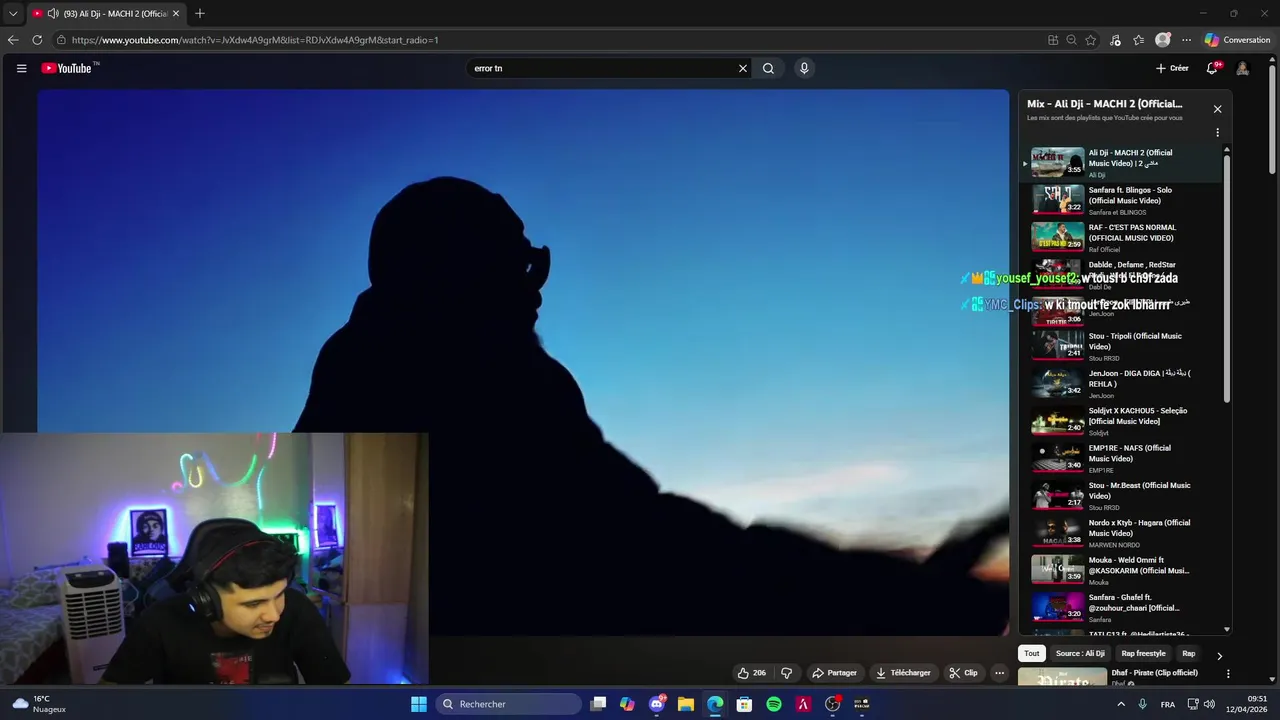The image size is (1280, 720).
Task: Open the tab actions dropdown
Action: pyautogui.click(x=11, y=13)
